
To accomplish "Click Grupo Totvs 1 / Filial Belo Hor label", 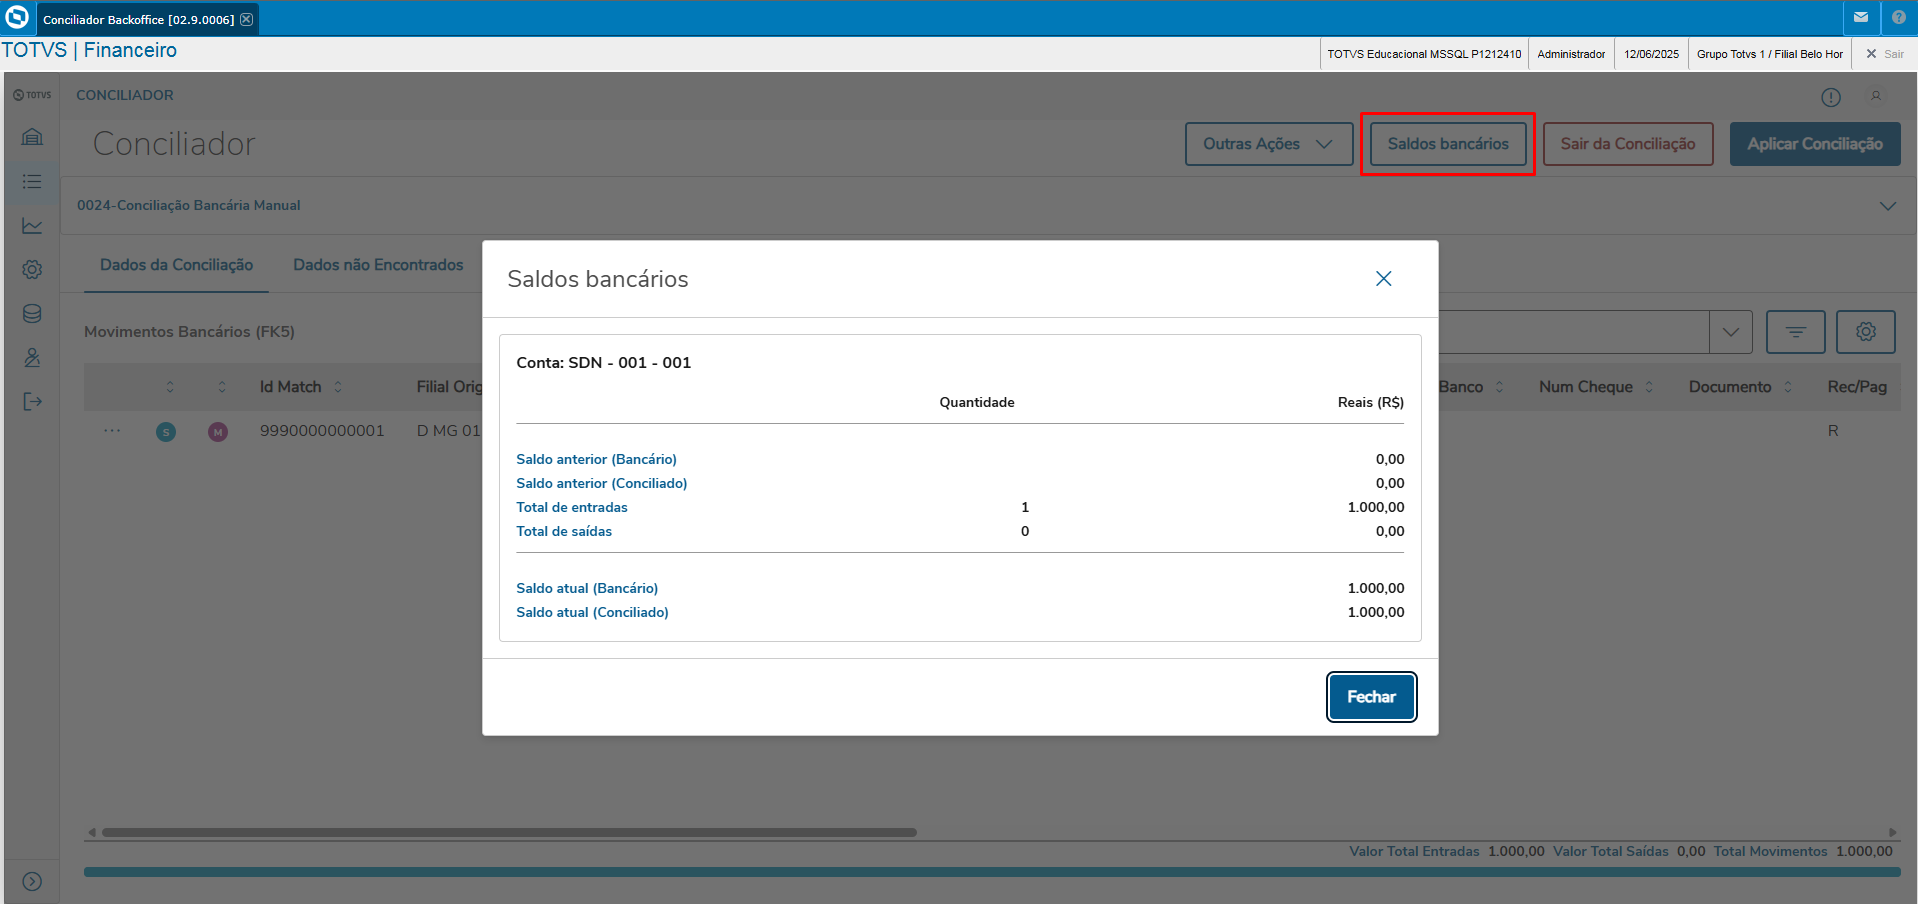I will 1769,54.
